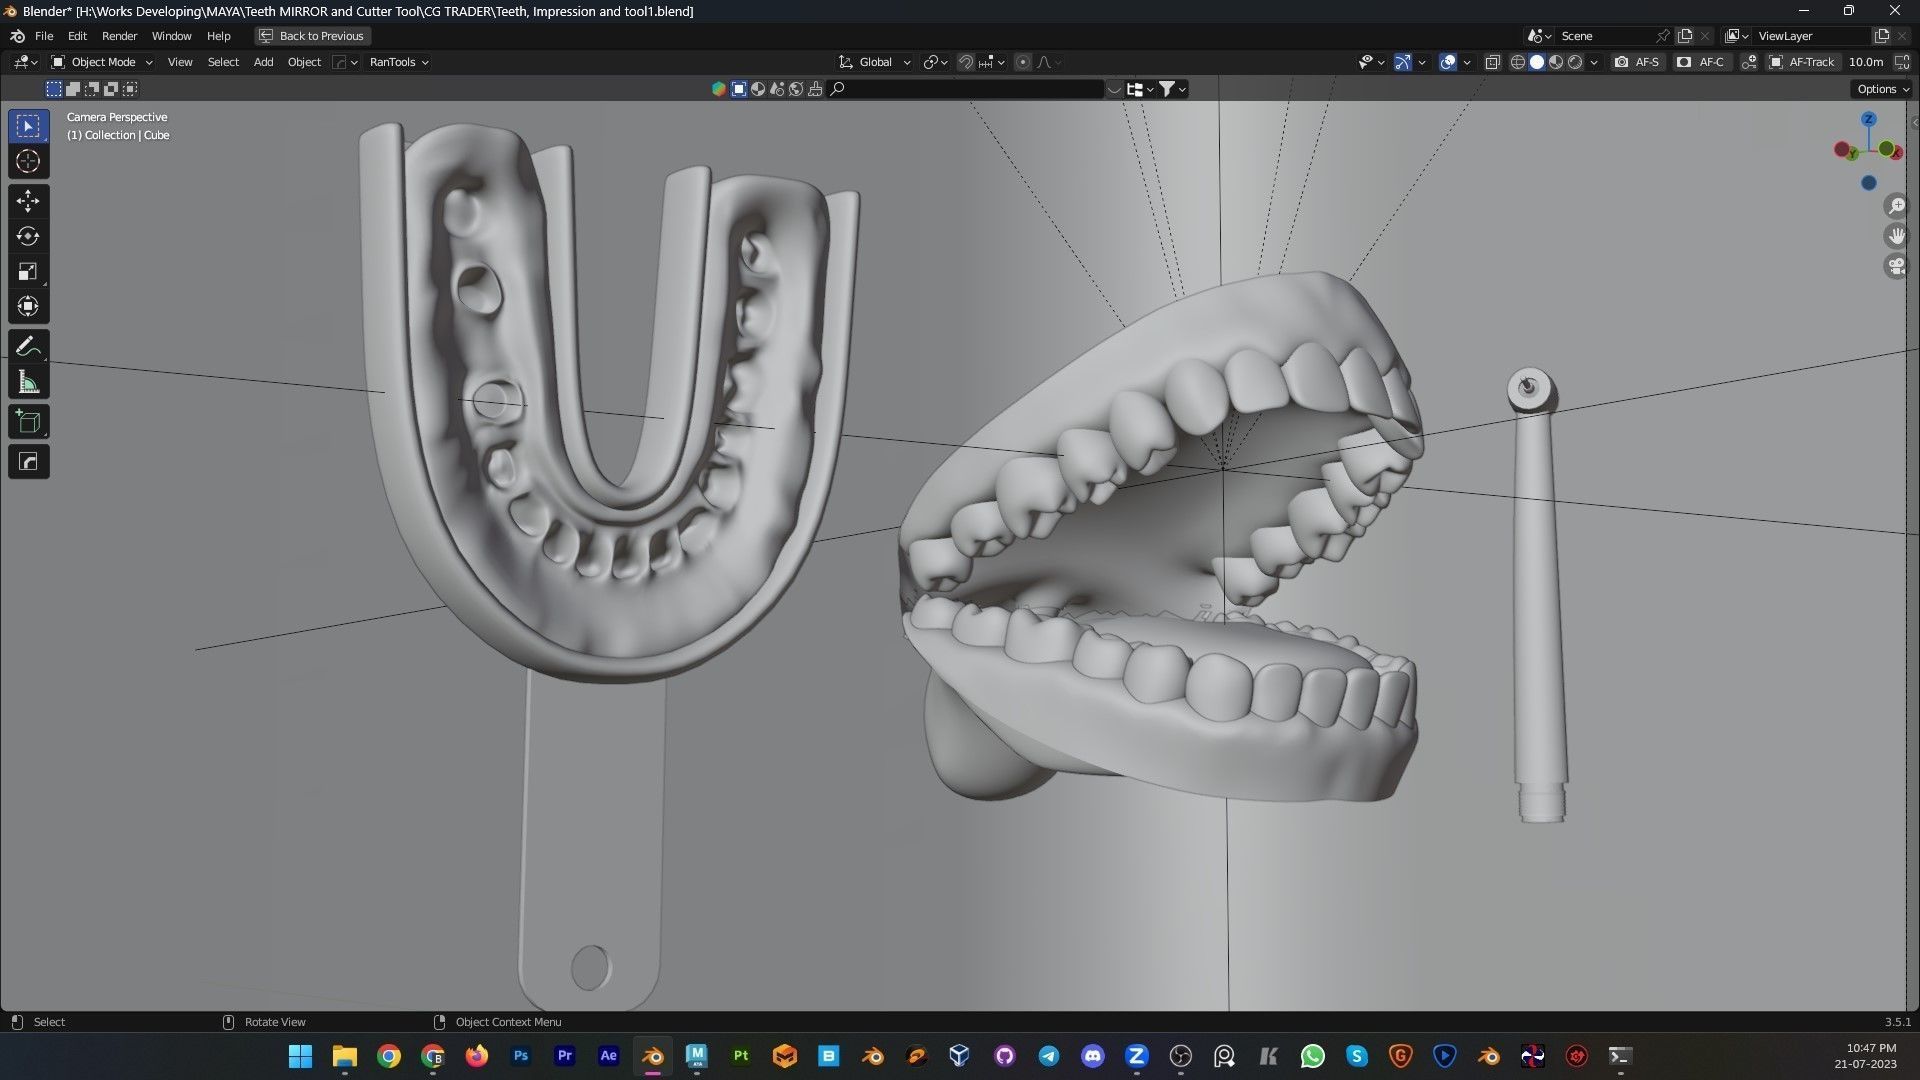
Task: Open the Window menu
Action: coord(171,36)
